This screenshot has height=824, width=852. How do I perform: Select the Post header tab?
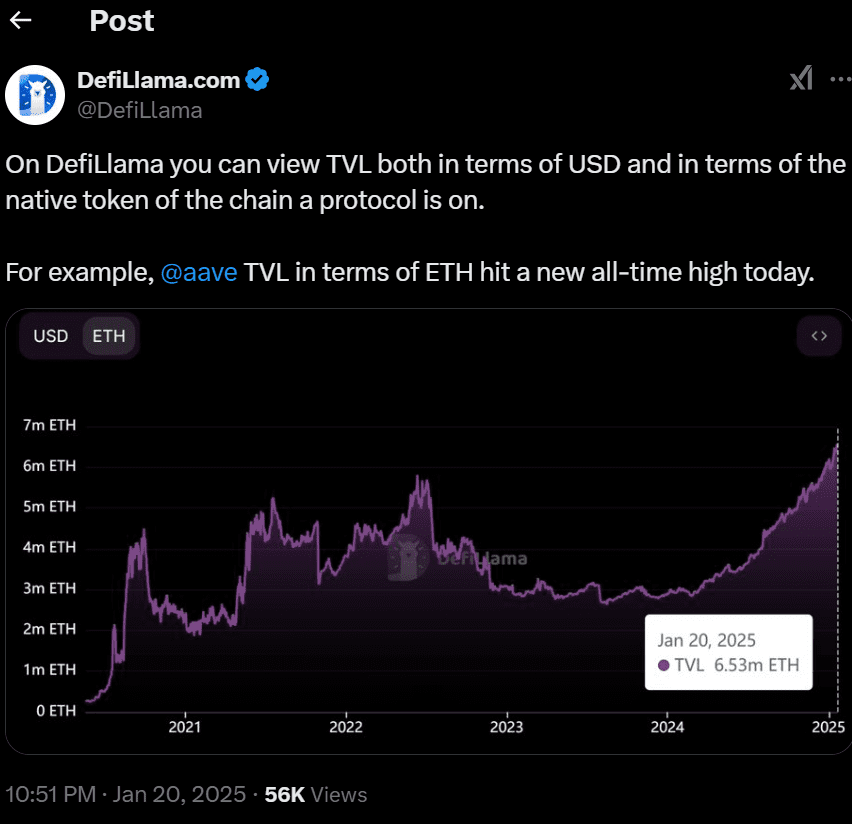(x=121, y=20)
